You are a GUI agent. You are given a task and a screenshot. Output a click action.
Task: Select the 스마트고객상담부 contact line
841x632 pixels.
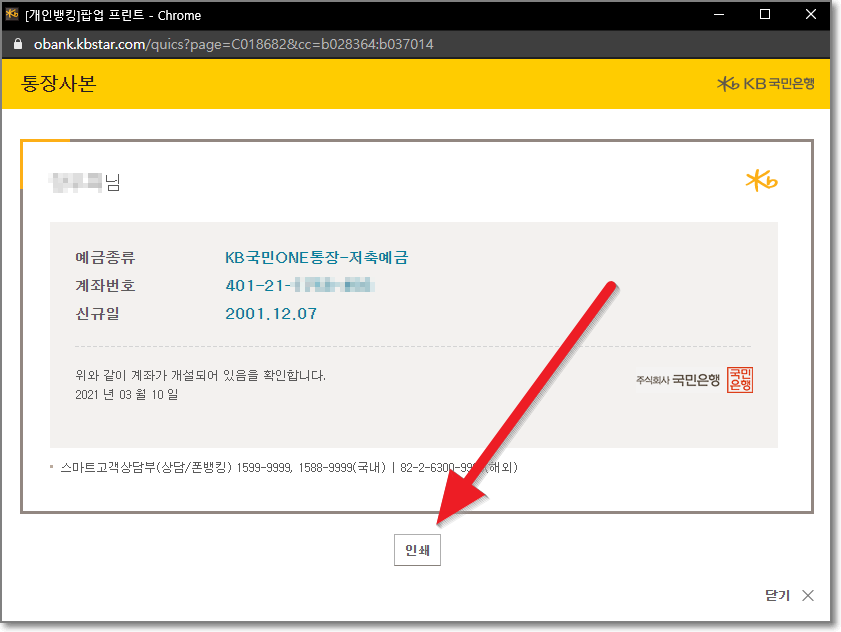(289, 467)
